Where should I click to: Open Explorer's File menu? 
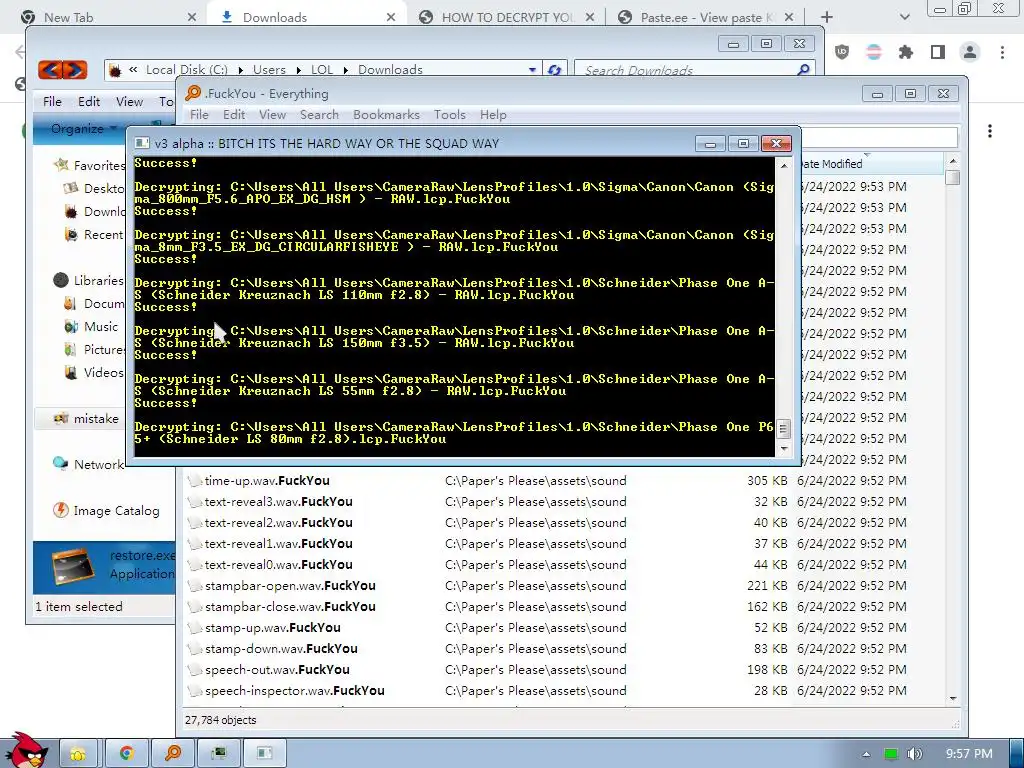(52, 102)
